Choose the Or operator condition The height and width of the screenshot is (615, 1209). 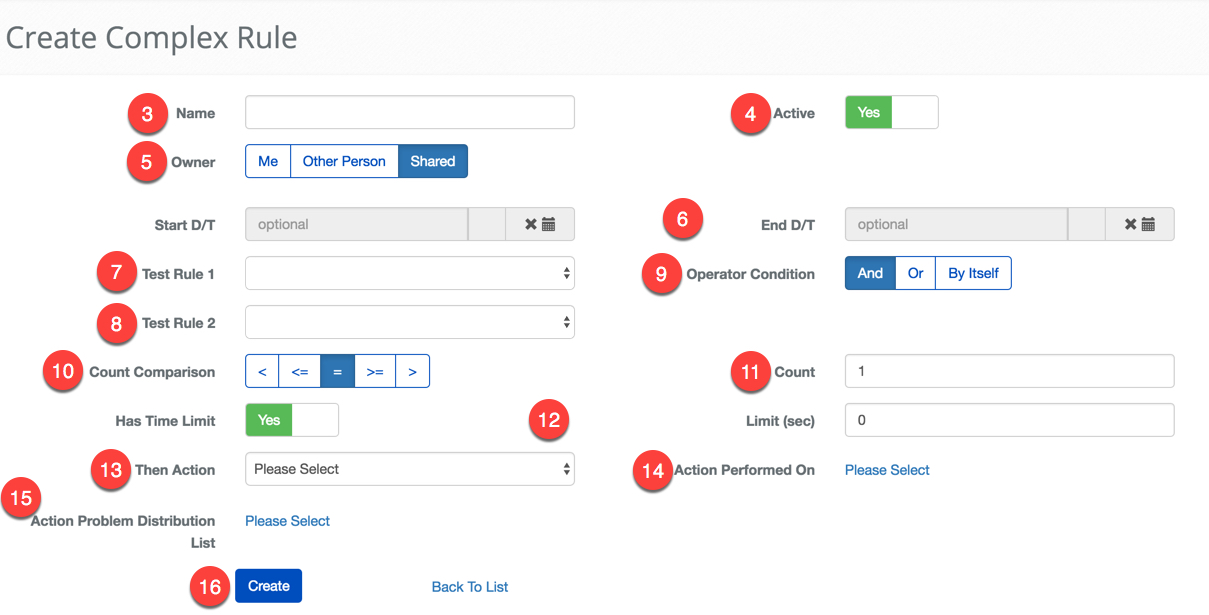pyautogui.click(x=915, y=274)
